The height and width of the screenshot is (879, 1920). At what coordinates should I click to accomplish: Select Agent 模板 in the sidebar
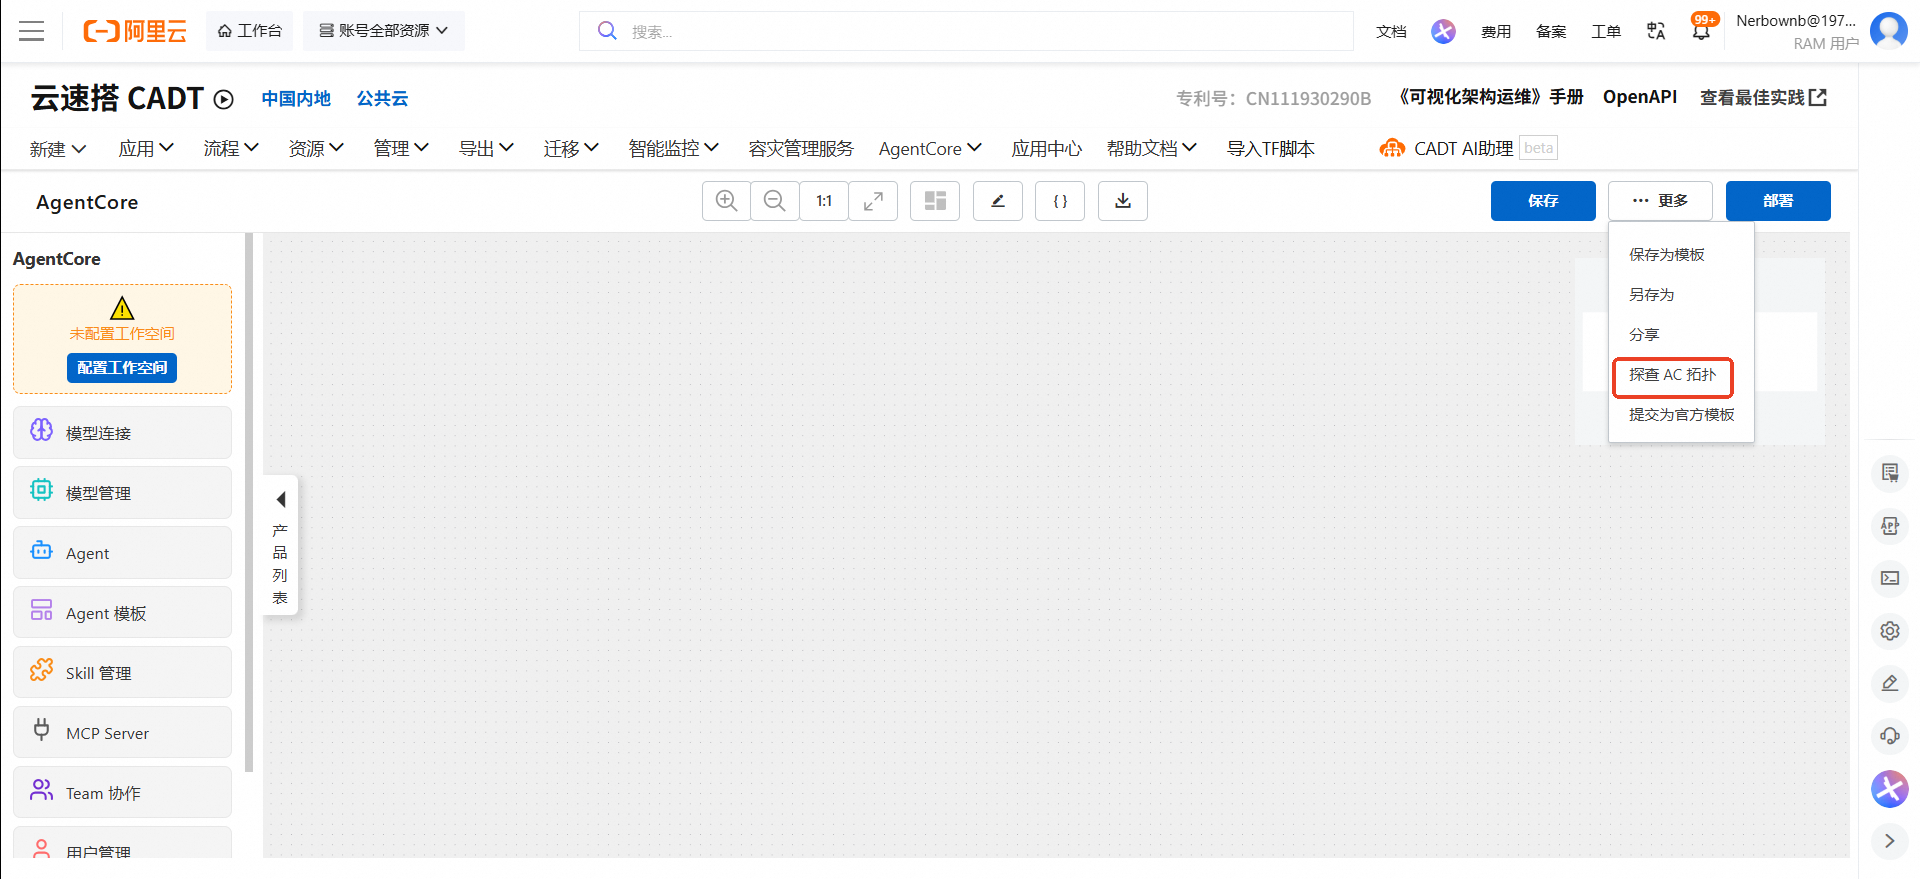122,613
